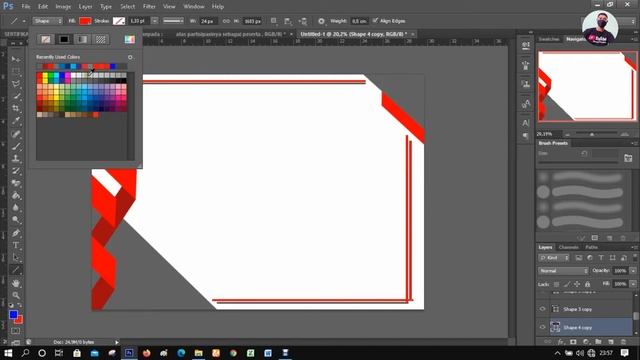Open the Window menu
This screenshot has width=640, height=360.
pos(193,7)
